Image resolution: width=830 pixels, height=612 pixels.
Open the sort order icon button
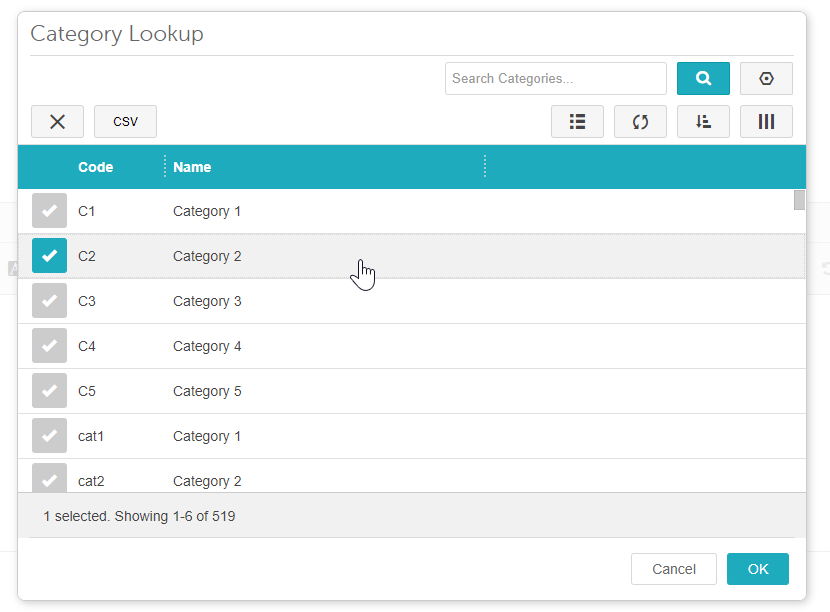click(703, 121)
